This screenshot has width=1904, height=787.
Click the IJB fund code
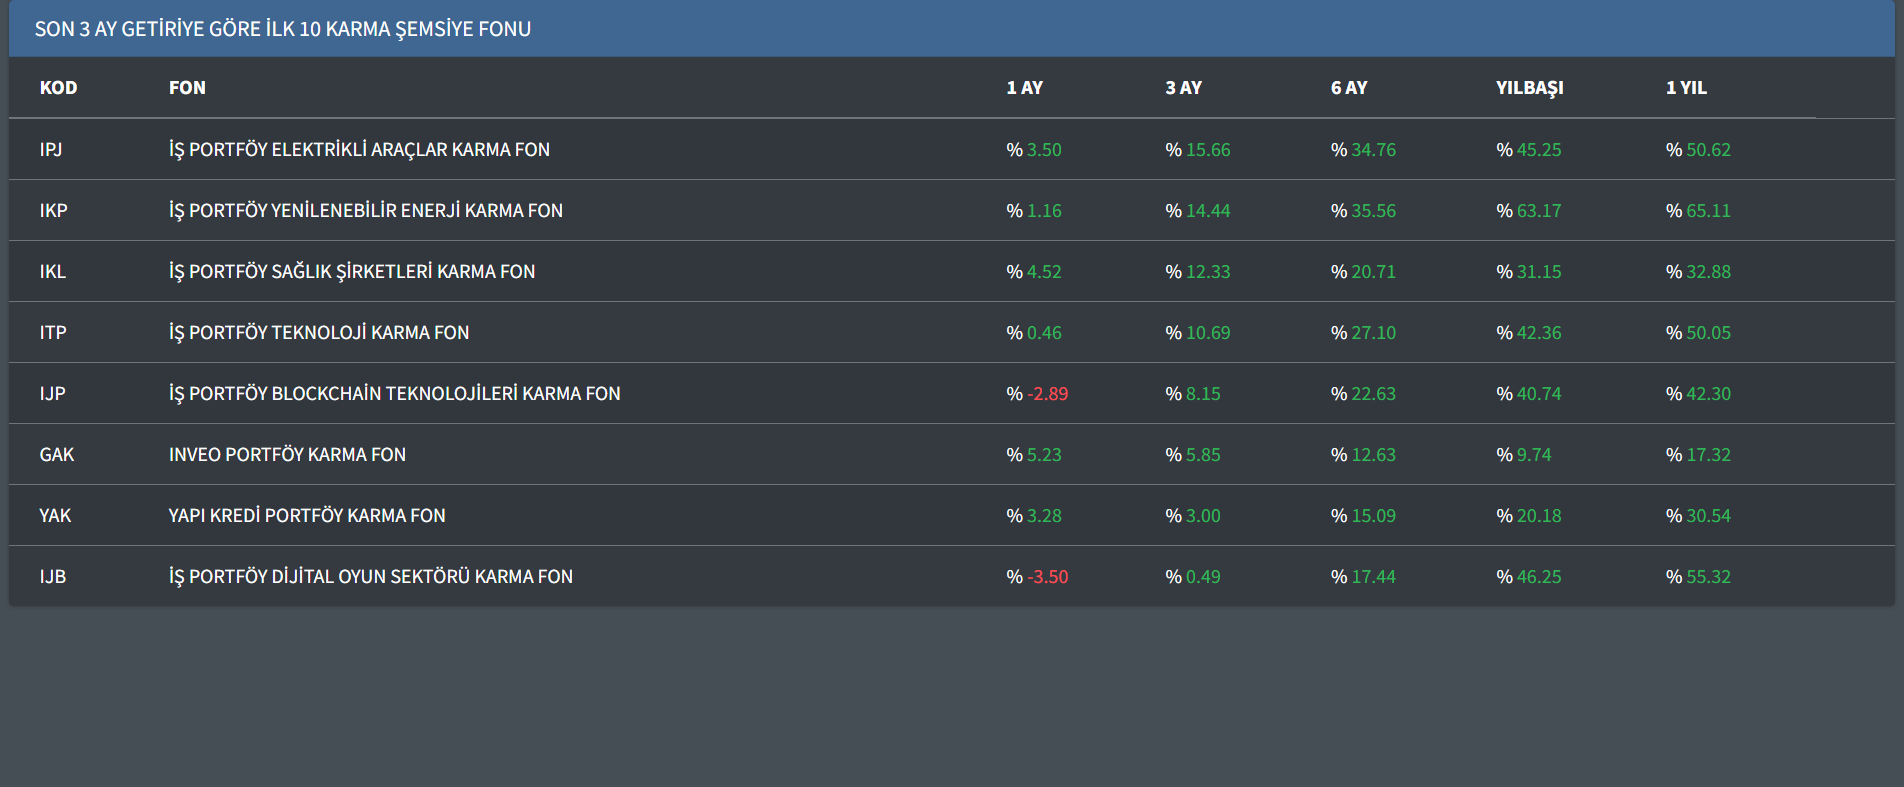(53, 577)
